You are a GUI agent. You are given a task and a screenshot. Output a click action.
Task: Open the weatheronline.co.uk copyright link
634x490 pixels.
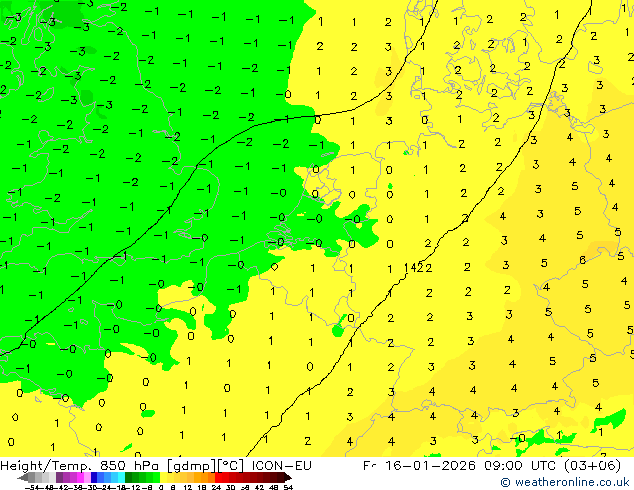(x=565, y=482)
